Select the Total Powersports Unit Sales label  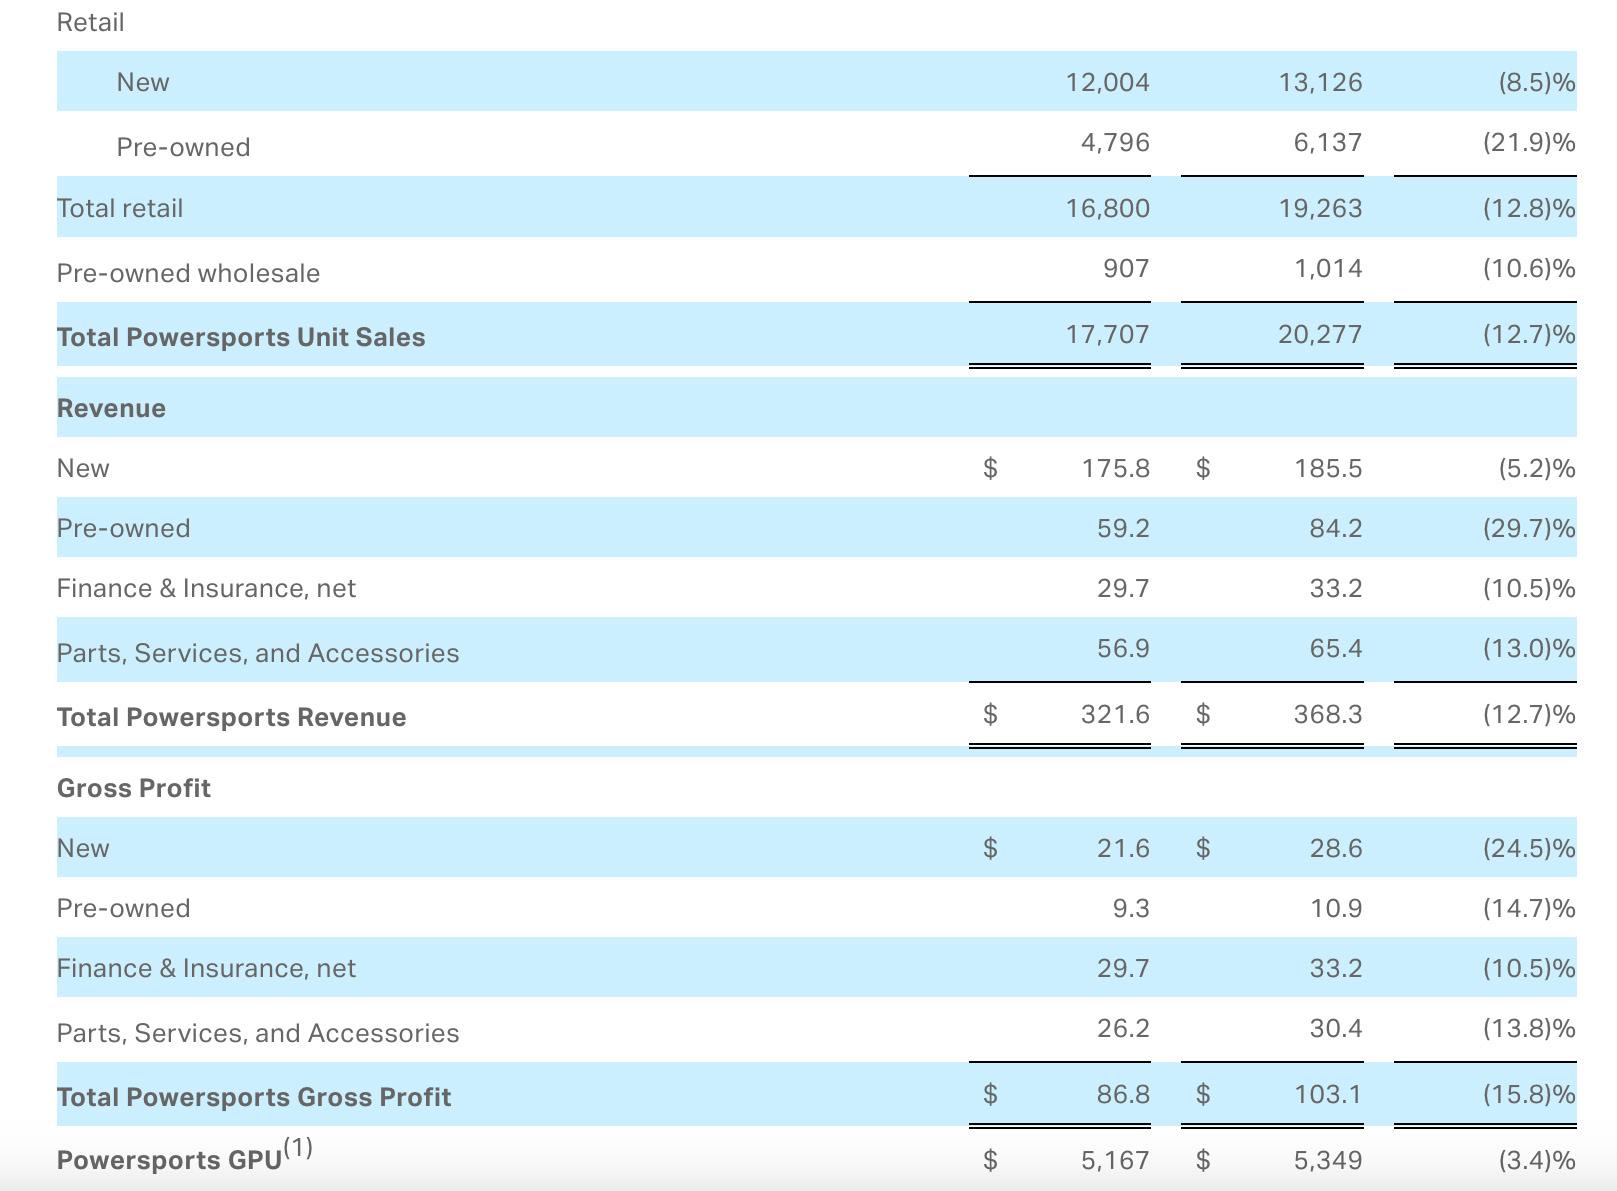241,337
